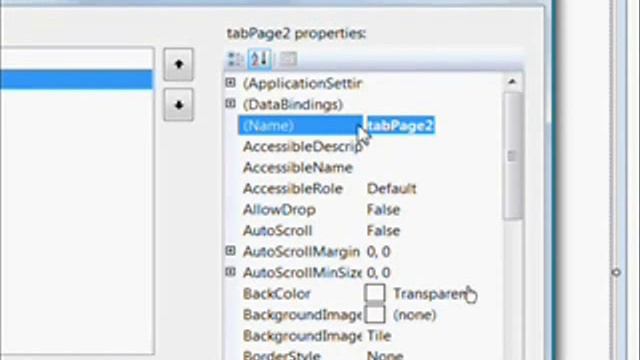Click the AllowDrop False value
This screenshot has width=640, height=360.
pos(383,210)
